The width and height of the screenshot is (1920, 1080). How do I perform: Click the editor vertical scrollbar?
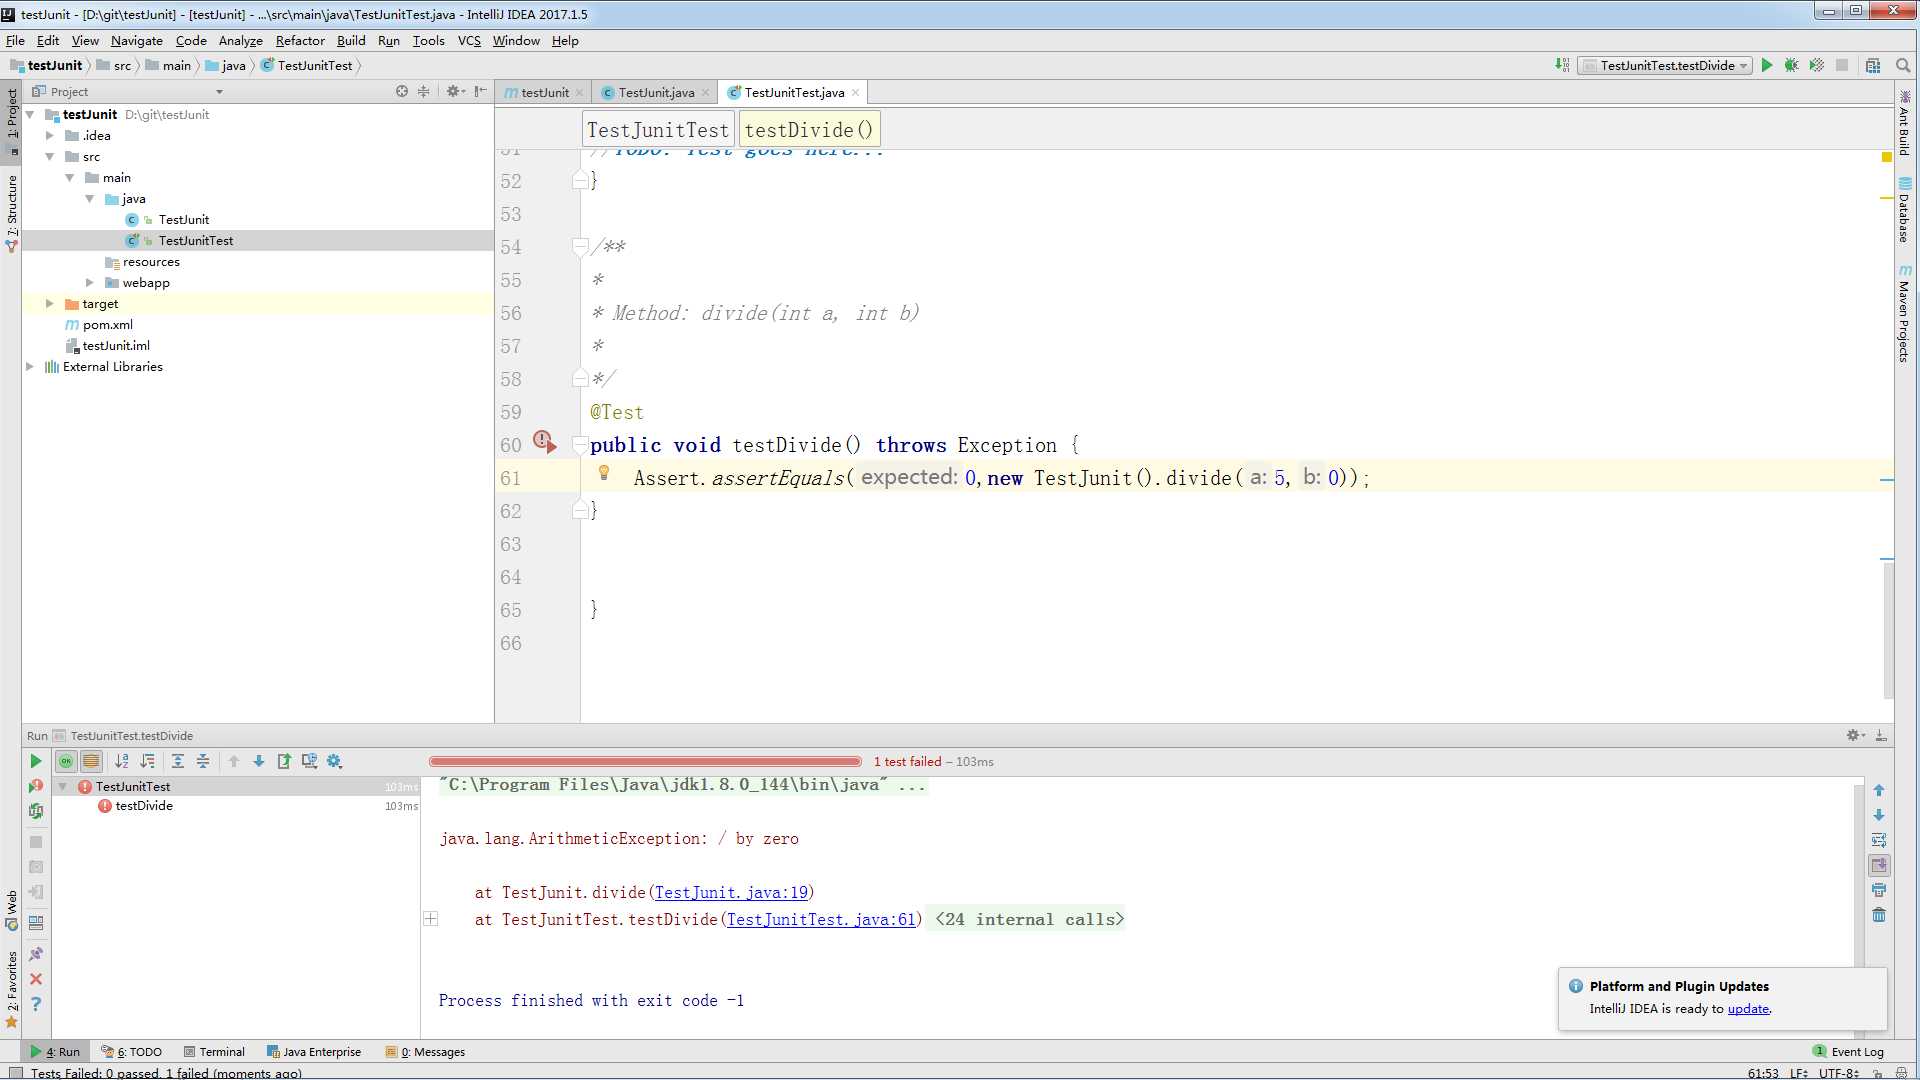pos(1888,630)
